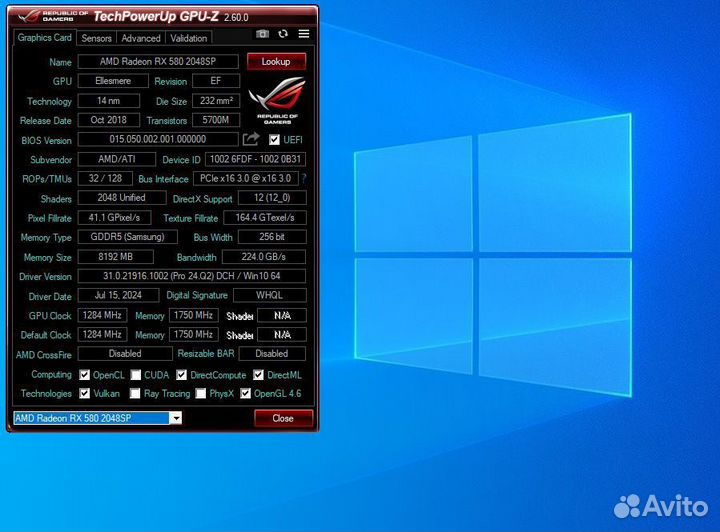Click the Default Clock row Shader N/A value

pos(282,334)
